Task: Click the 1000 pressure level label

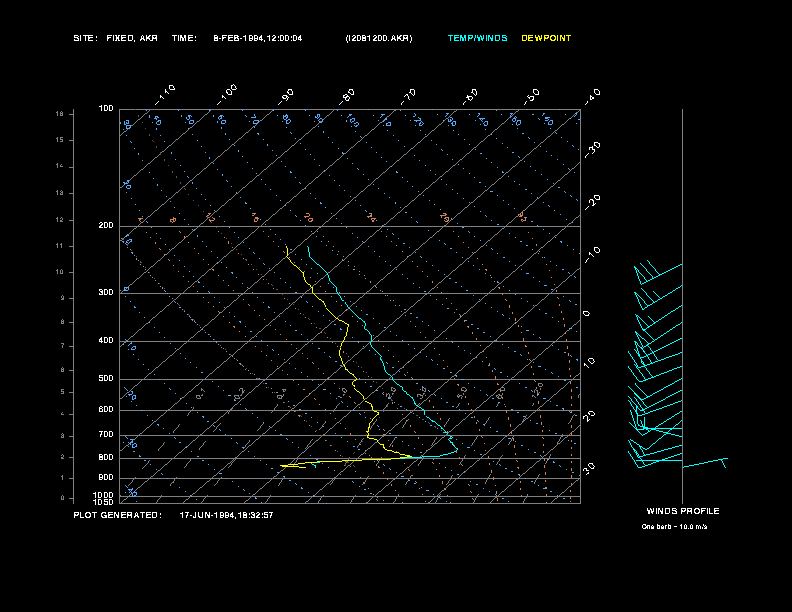Action: click(103, 495)
